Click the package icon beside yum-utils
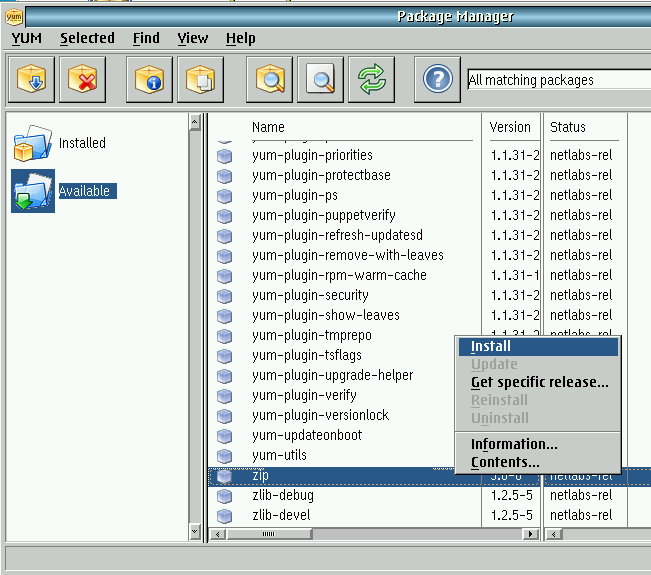 click(225, 456)
